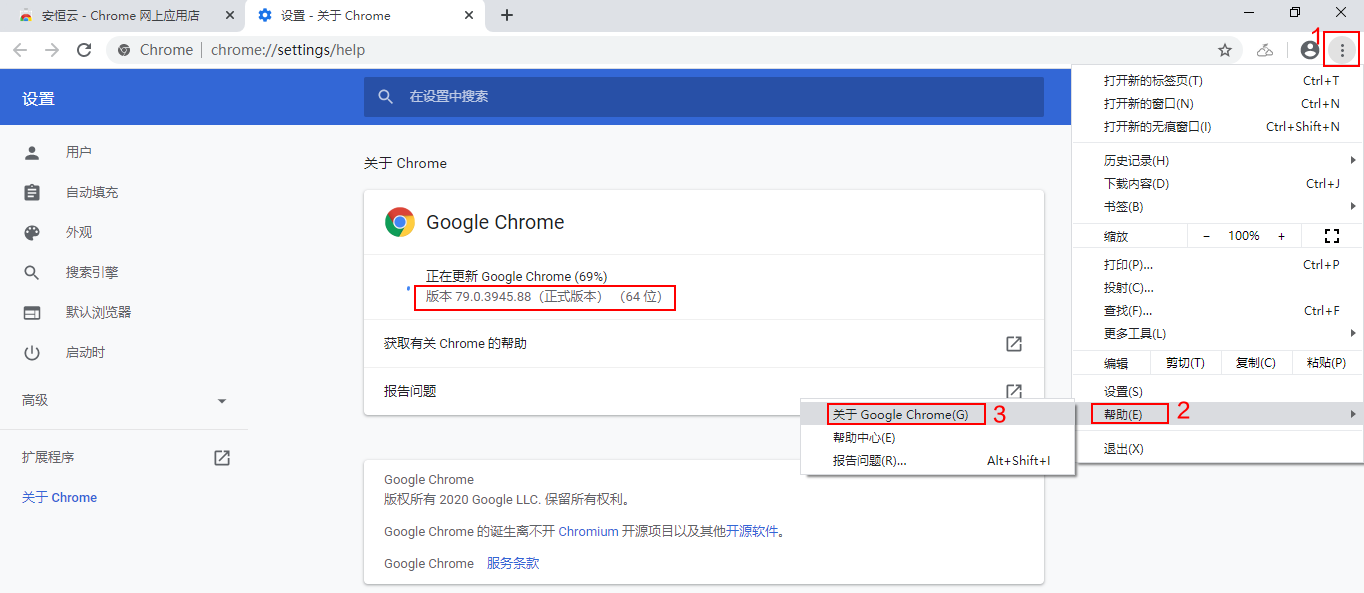Click the site info icon in address bar
This screenshot has width=1364, height=593.
[124, 50]
